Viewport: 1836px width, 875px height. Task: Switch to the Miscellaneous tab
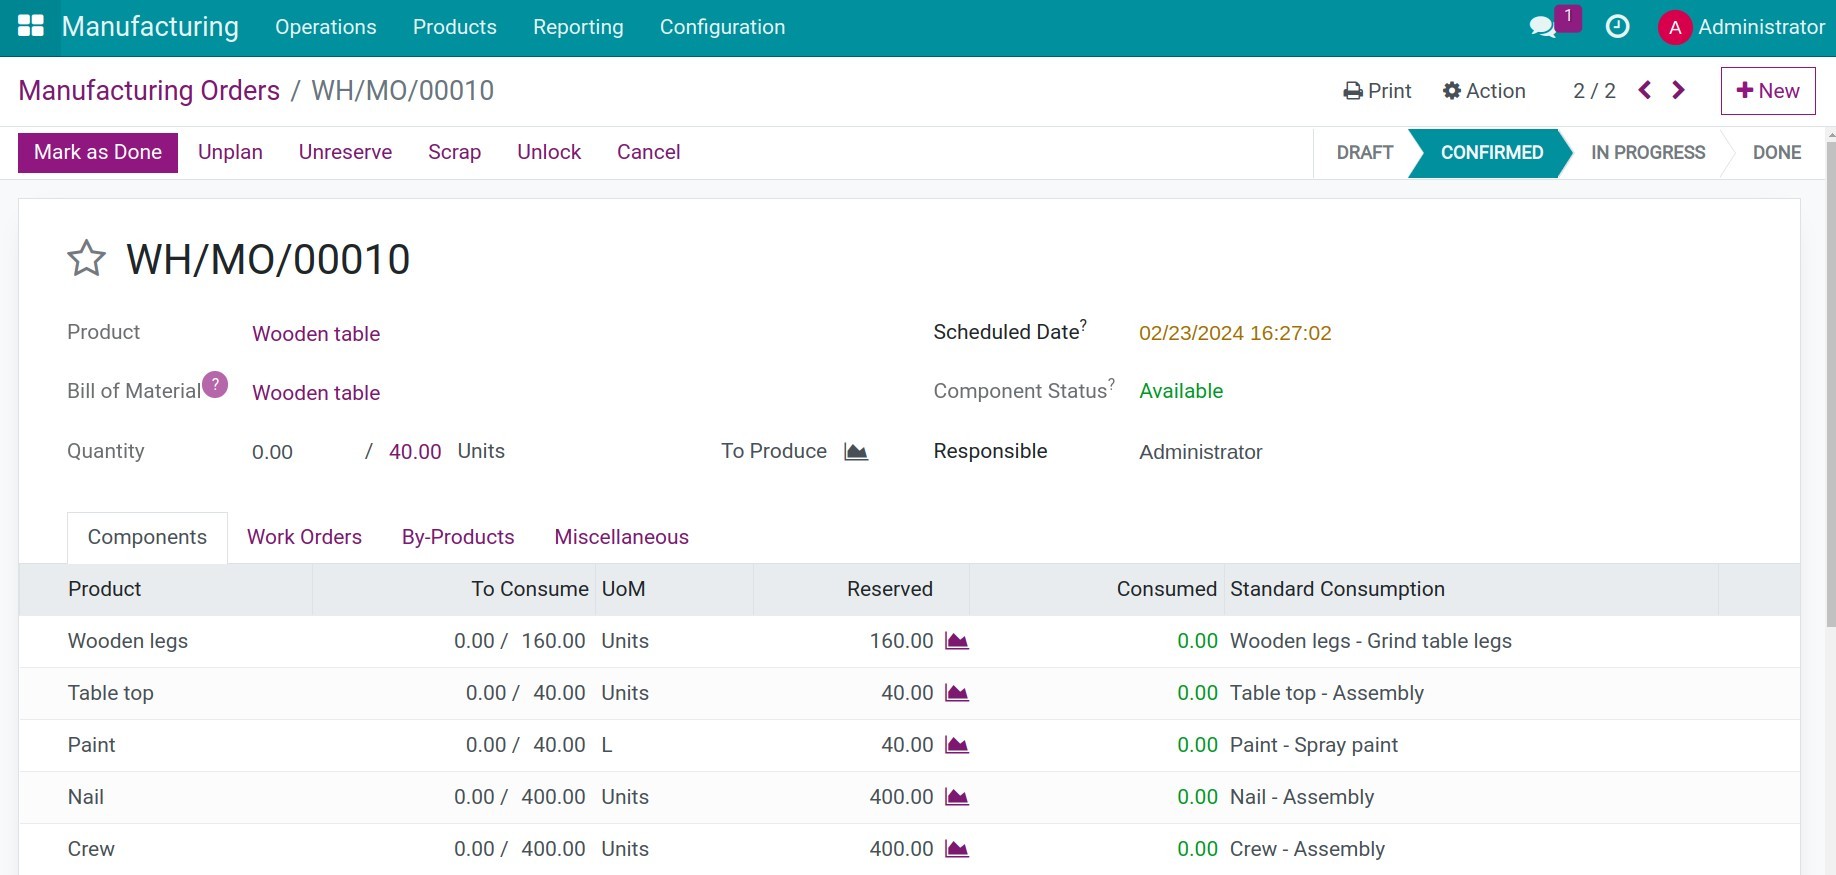click(x=621, y=537)
